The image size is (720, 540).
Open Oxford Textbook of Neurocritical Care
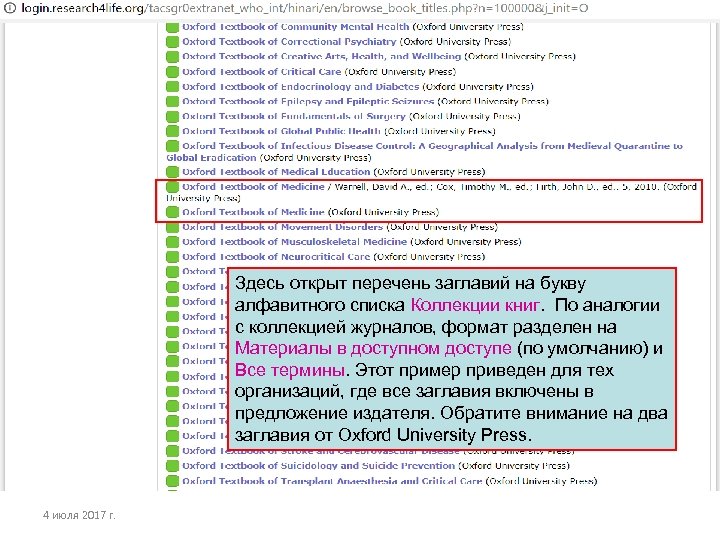276,256
